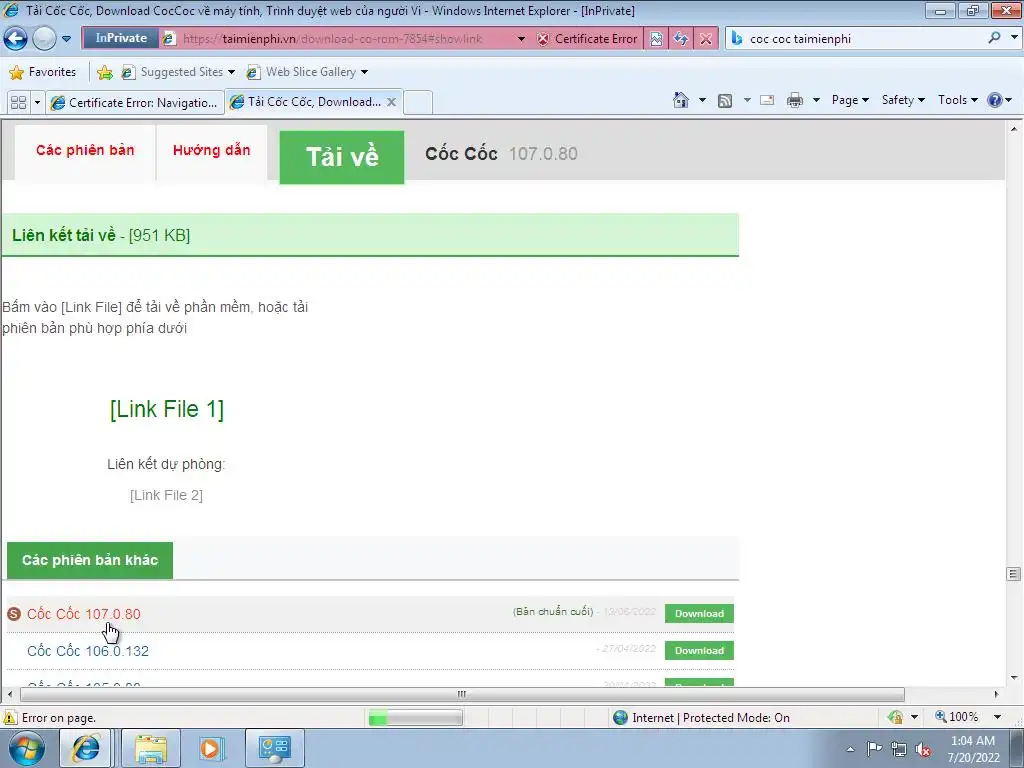Open the Tools menu

[x=957, y=100]
